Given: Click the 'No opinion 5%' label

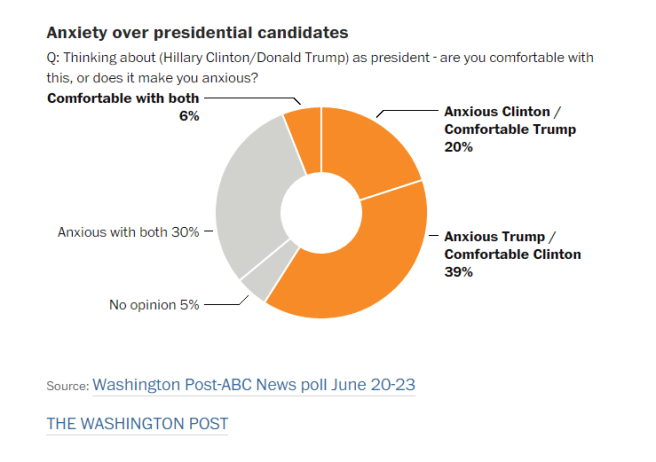Looking at the screenshot, I should [155, 305].
